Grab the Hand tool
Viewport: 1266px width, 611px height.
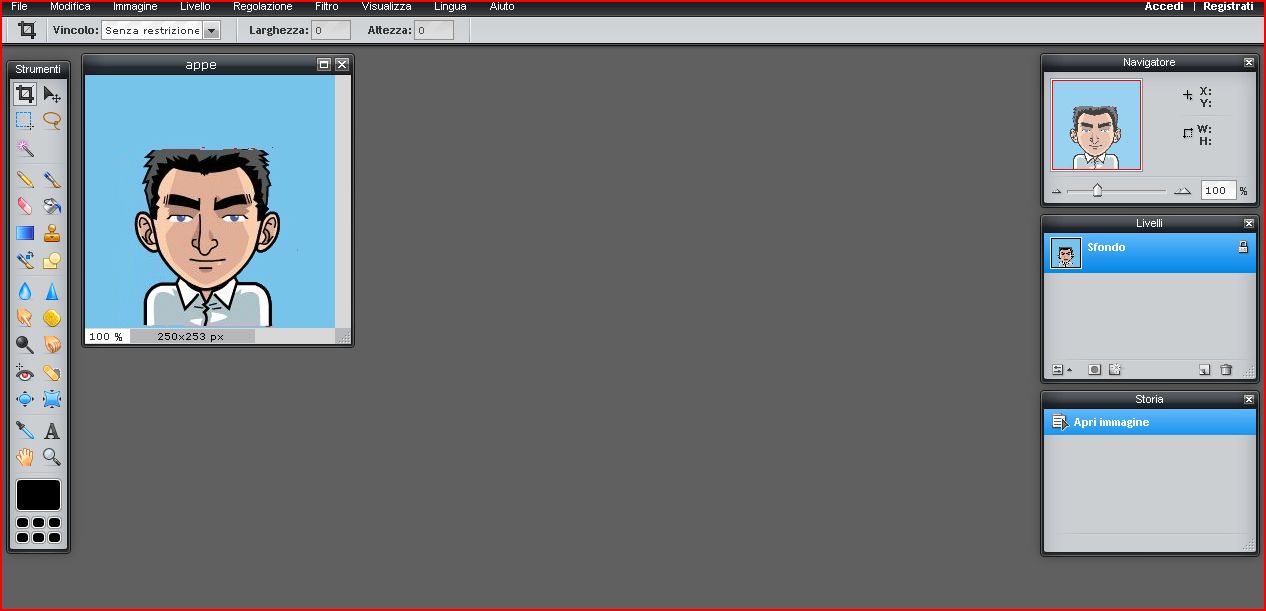tap(24, 456)
